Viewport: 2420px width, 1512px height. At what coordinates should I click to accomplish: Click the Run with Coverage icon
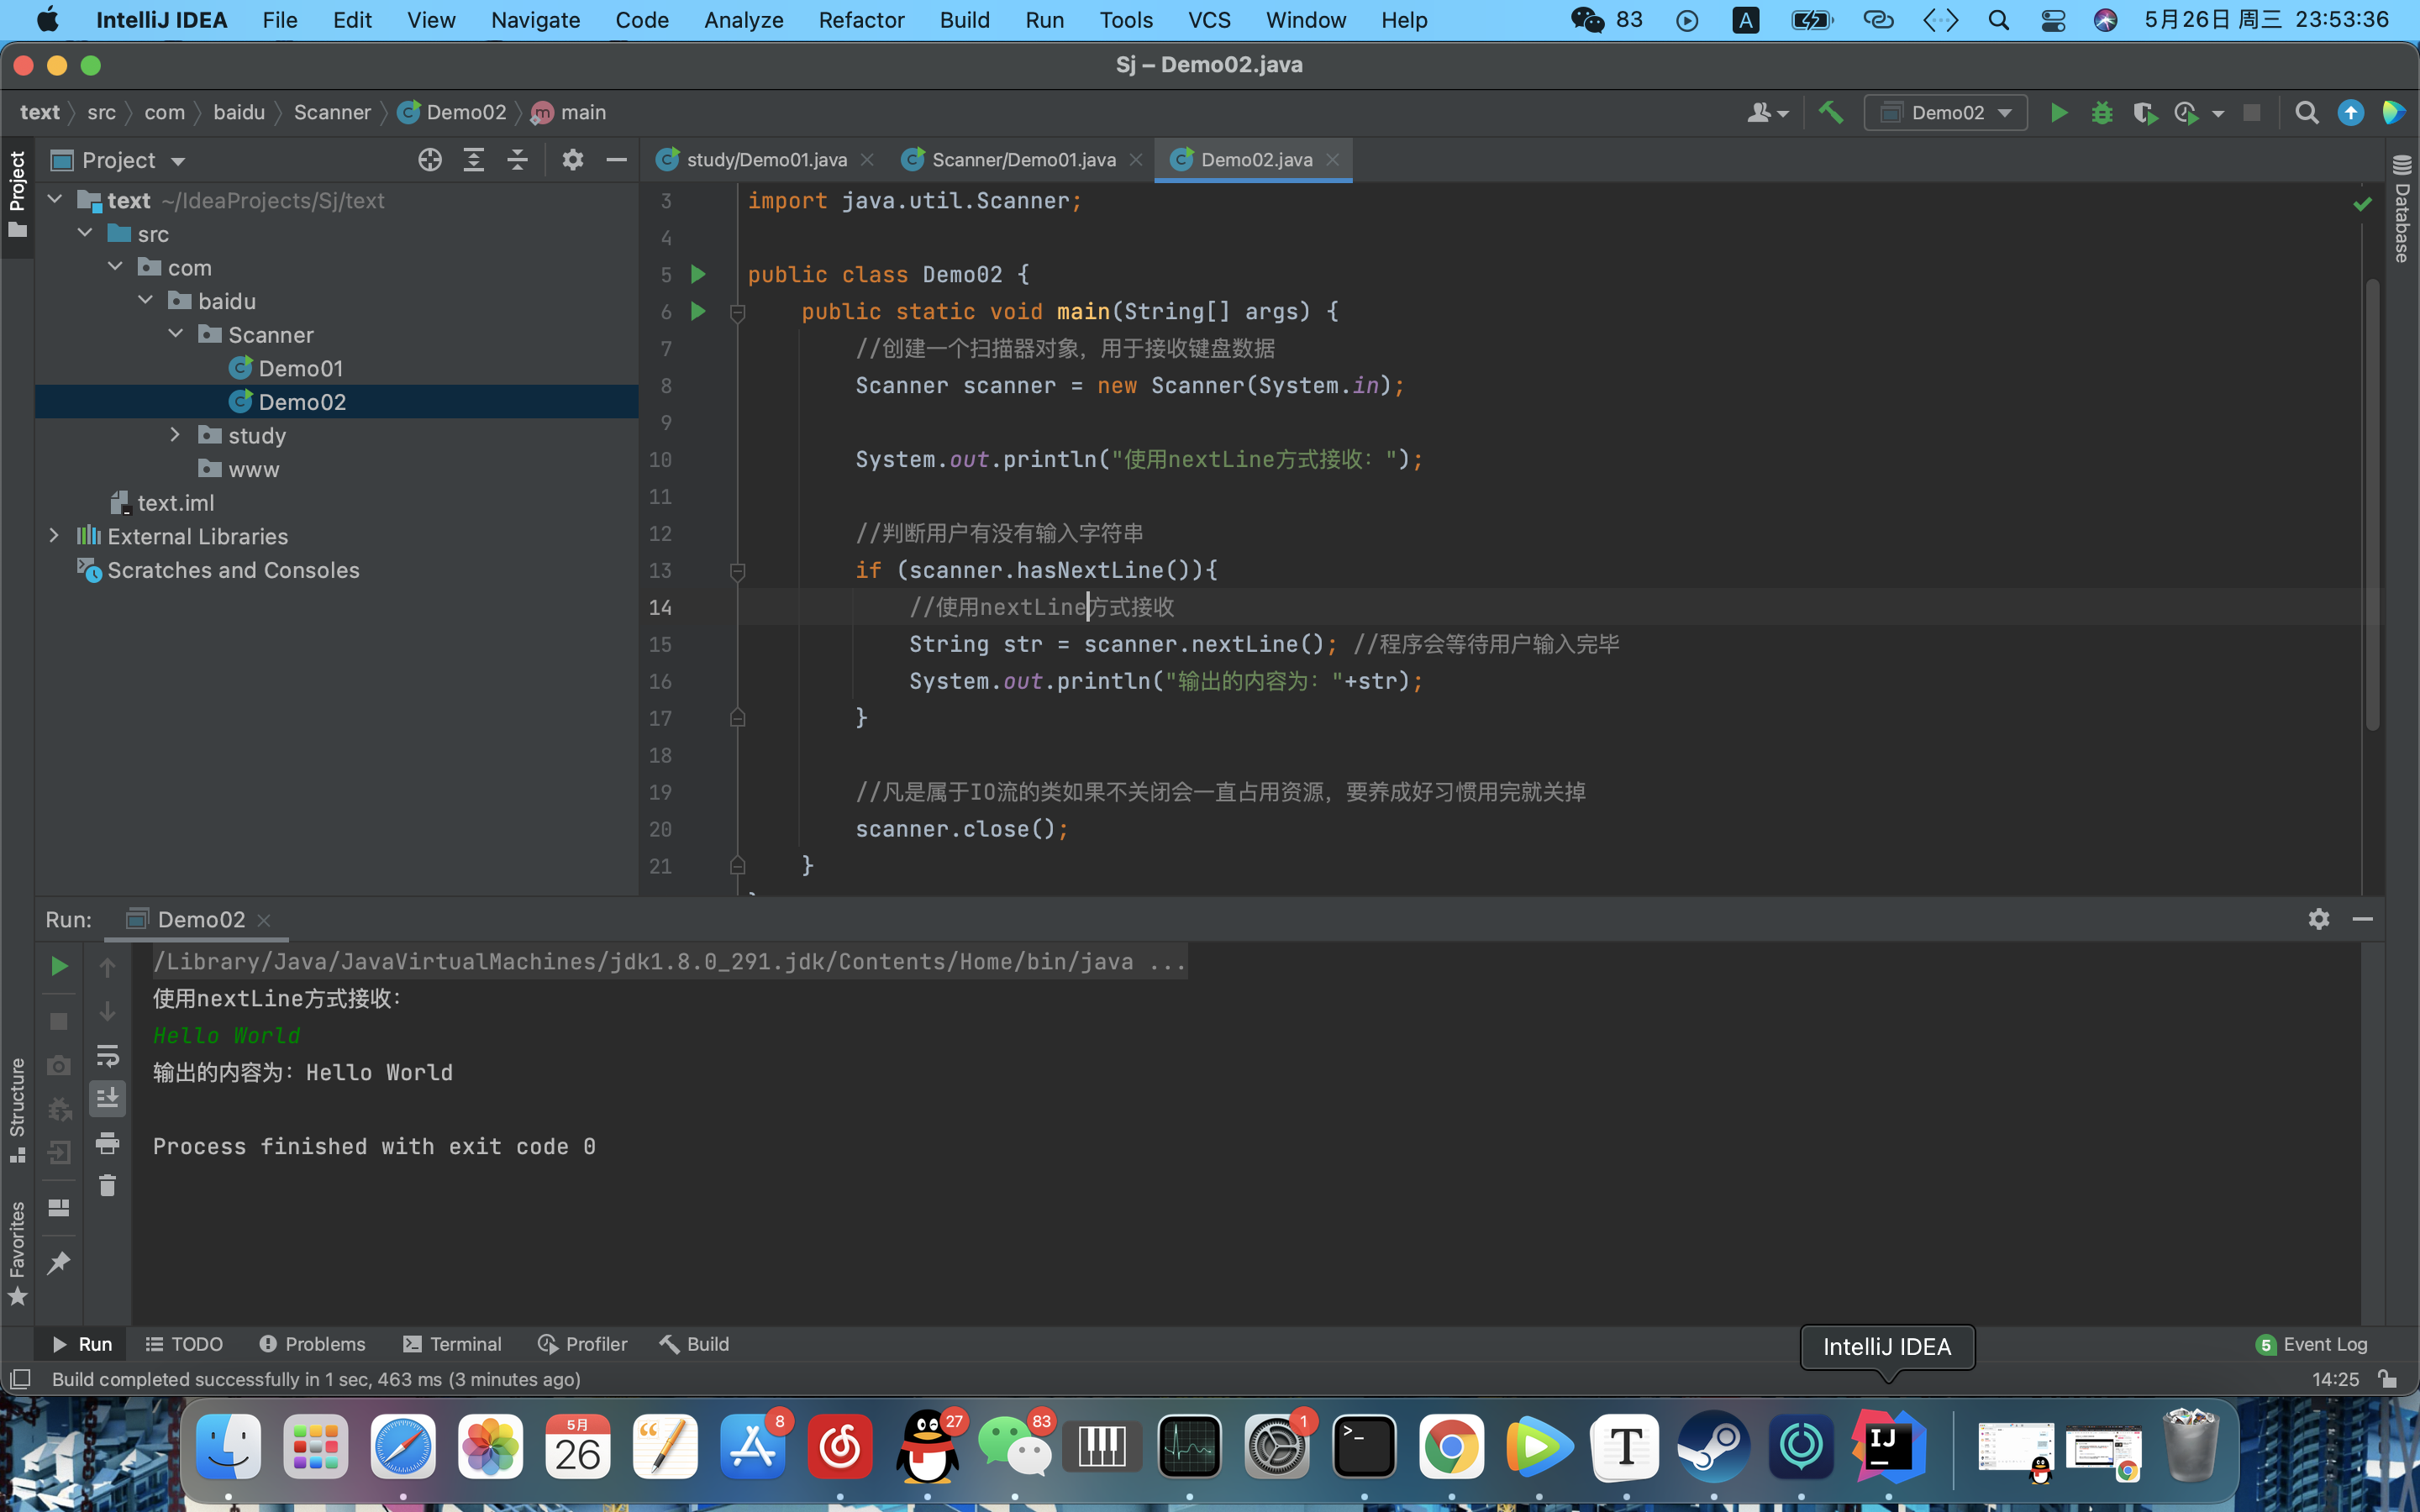point(2144,113)
